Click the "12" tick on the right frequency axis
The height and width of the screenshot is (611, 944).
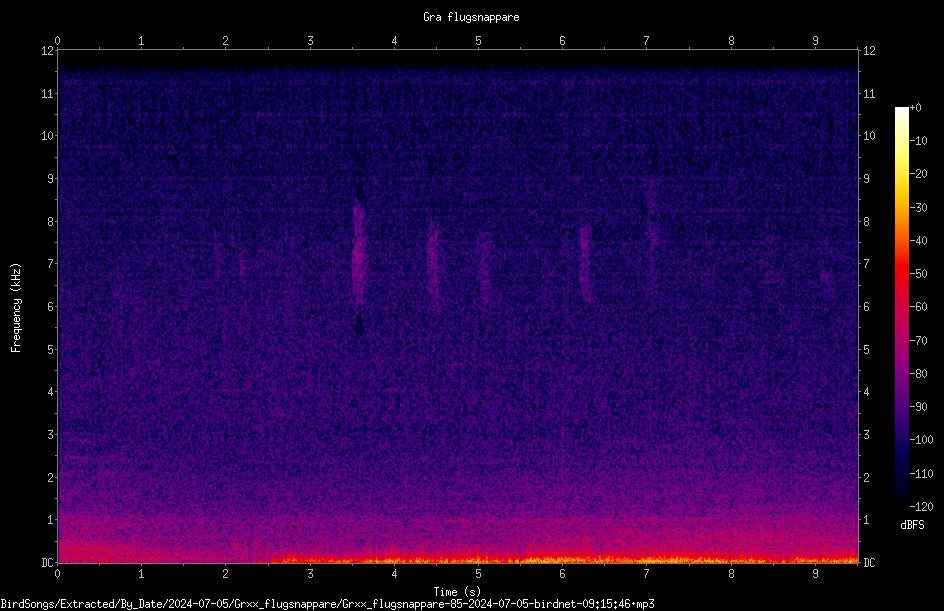point(869,51)
